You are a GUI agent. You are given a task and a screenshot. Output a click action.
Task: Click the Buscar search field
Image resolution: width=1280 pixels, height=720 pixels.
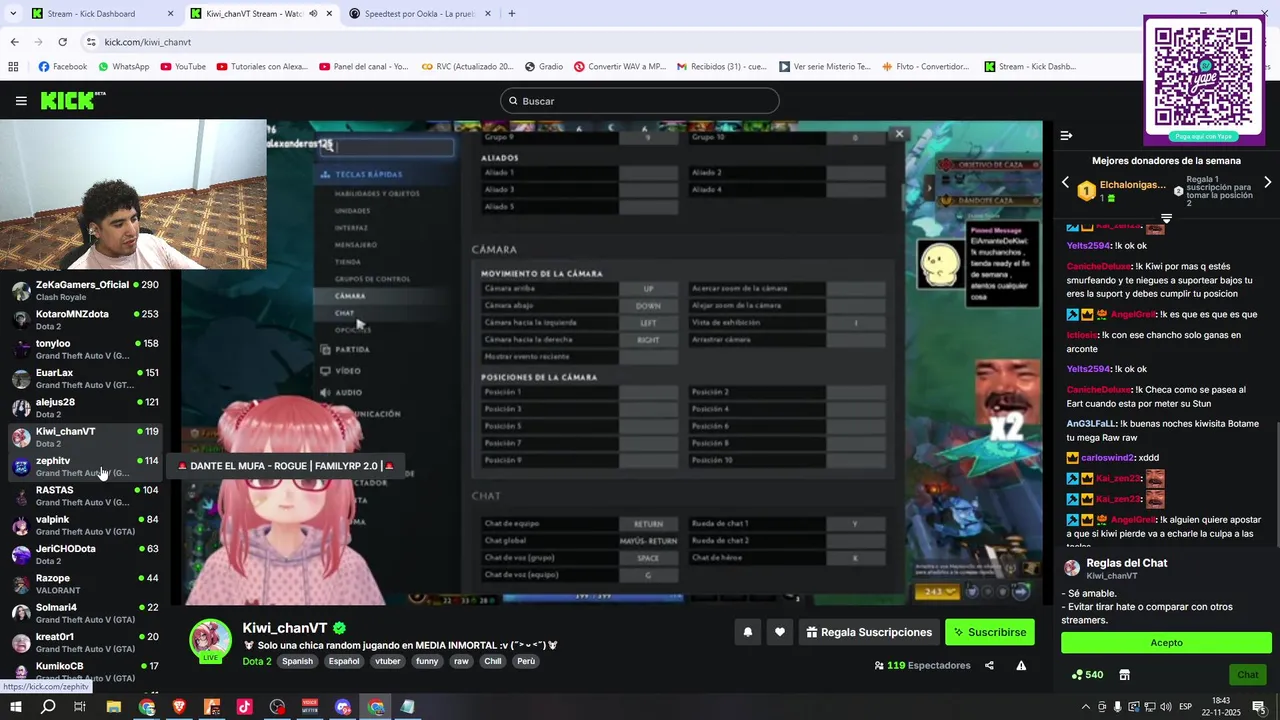coord(640,101)
